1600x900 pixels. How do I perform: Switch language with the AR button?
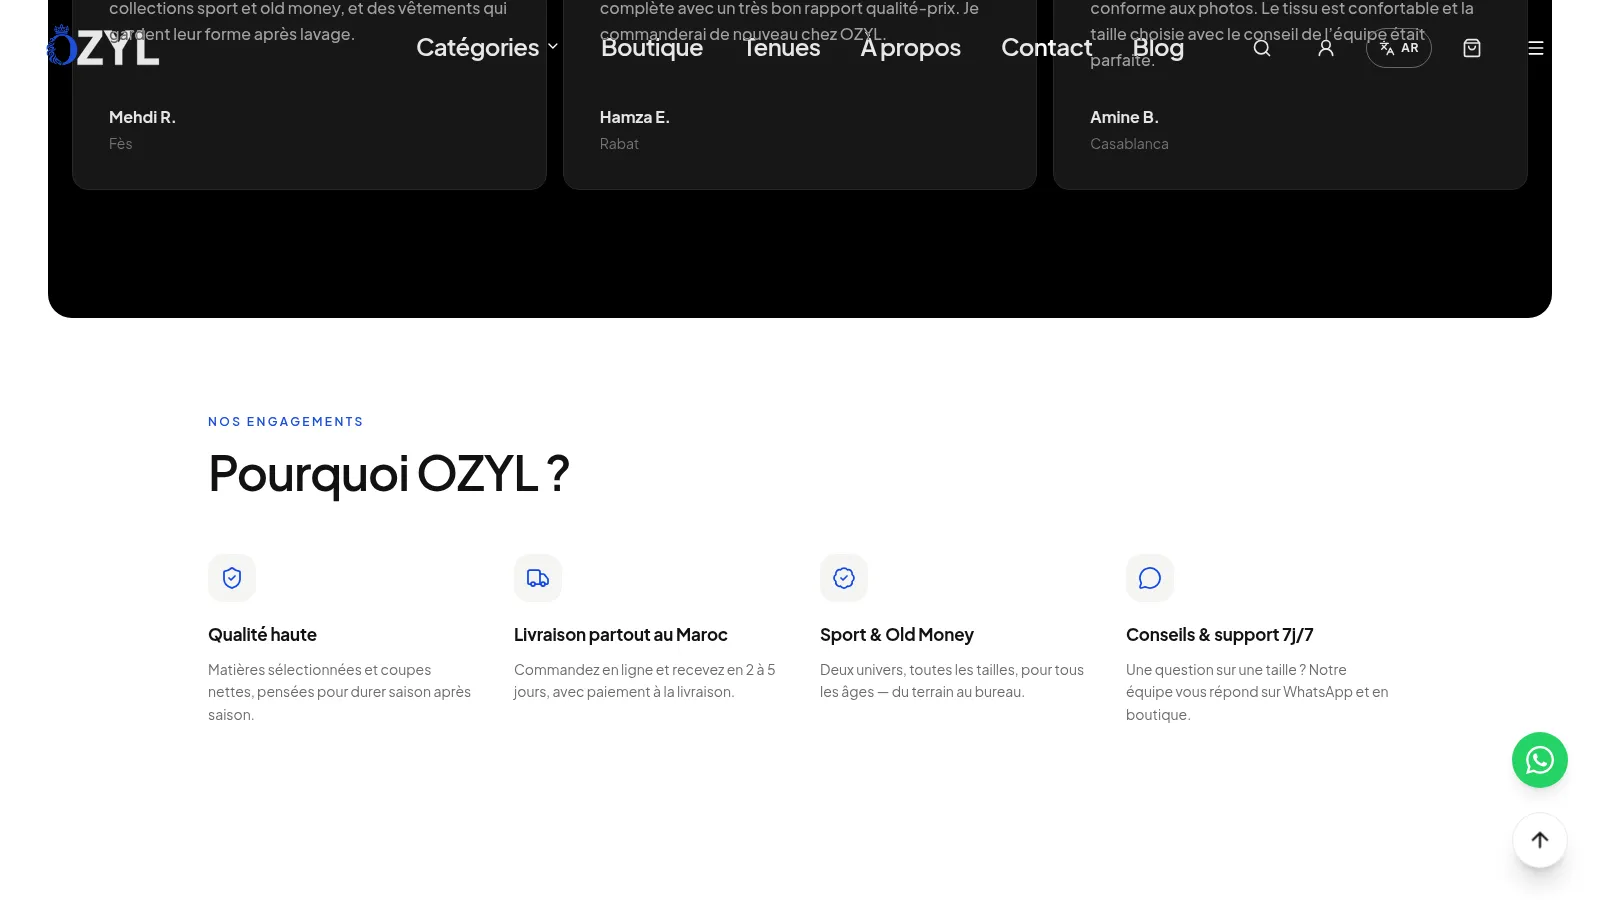(1399, 48)
